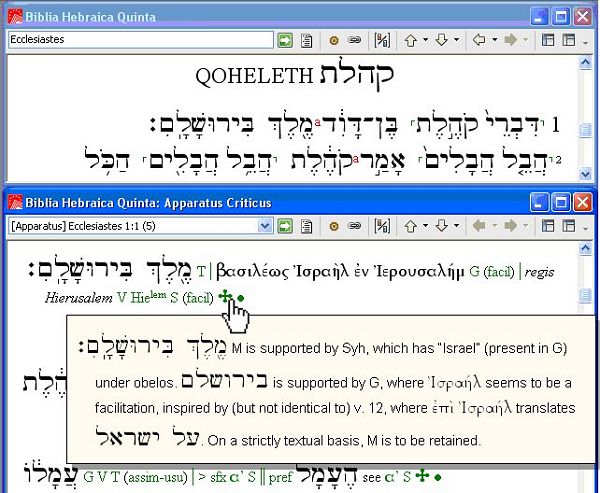Click the first panel layout icon in Apparatus window

548,226
